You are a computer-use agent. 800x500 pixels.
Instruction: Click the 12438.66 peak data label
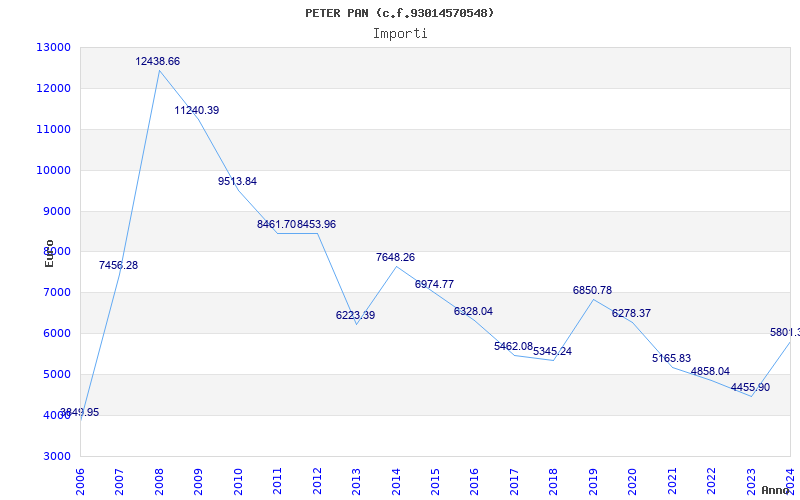click(158, 62)
